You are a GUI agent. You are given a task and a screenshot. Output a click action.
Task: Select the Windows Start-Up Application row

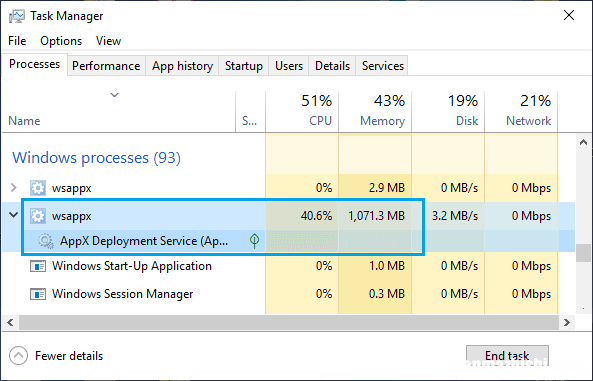(288, 266)
